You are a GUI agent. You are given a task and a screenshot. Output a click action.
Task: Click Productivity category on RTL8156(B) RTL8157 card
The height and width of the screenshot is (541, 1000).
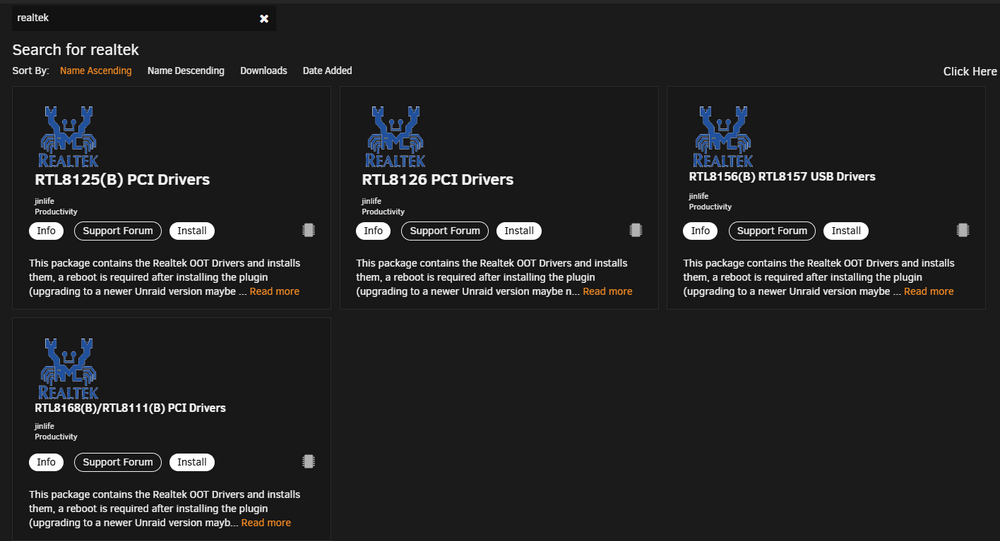(710, 207)
